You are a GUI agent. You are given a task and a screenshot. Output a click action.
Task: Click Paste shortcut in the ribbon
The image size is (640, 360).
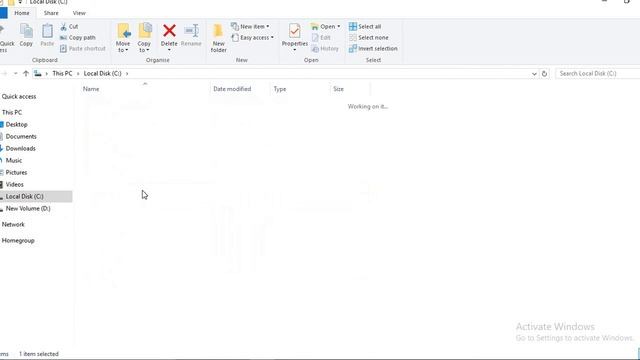[83, 49]
